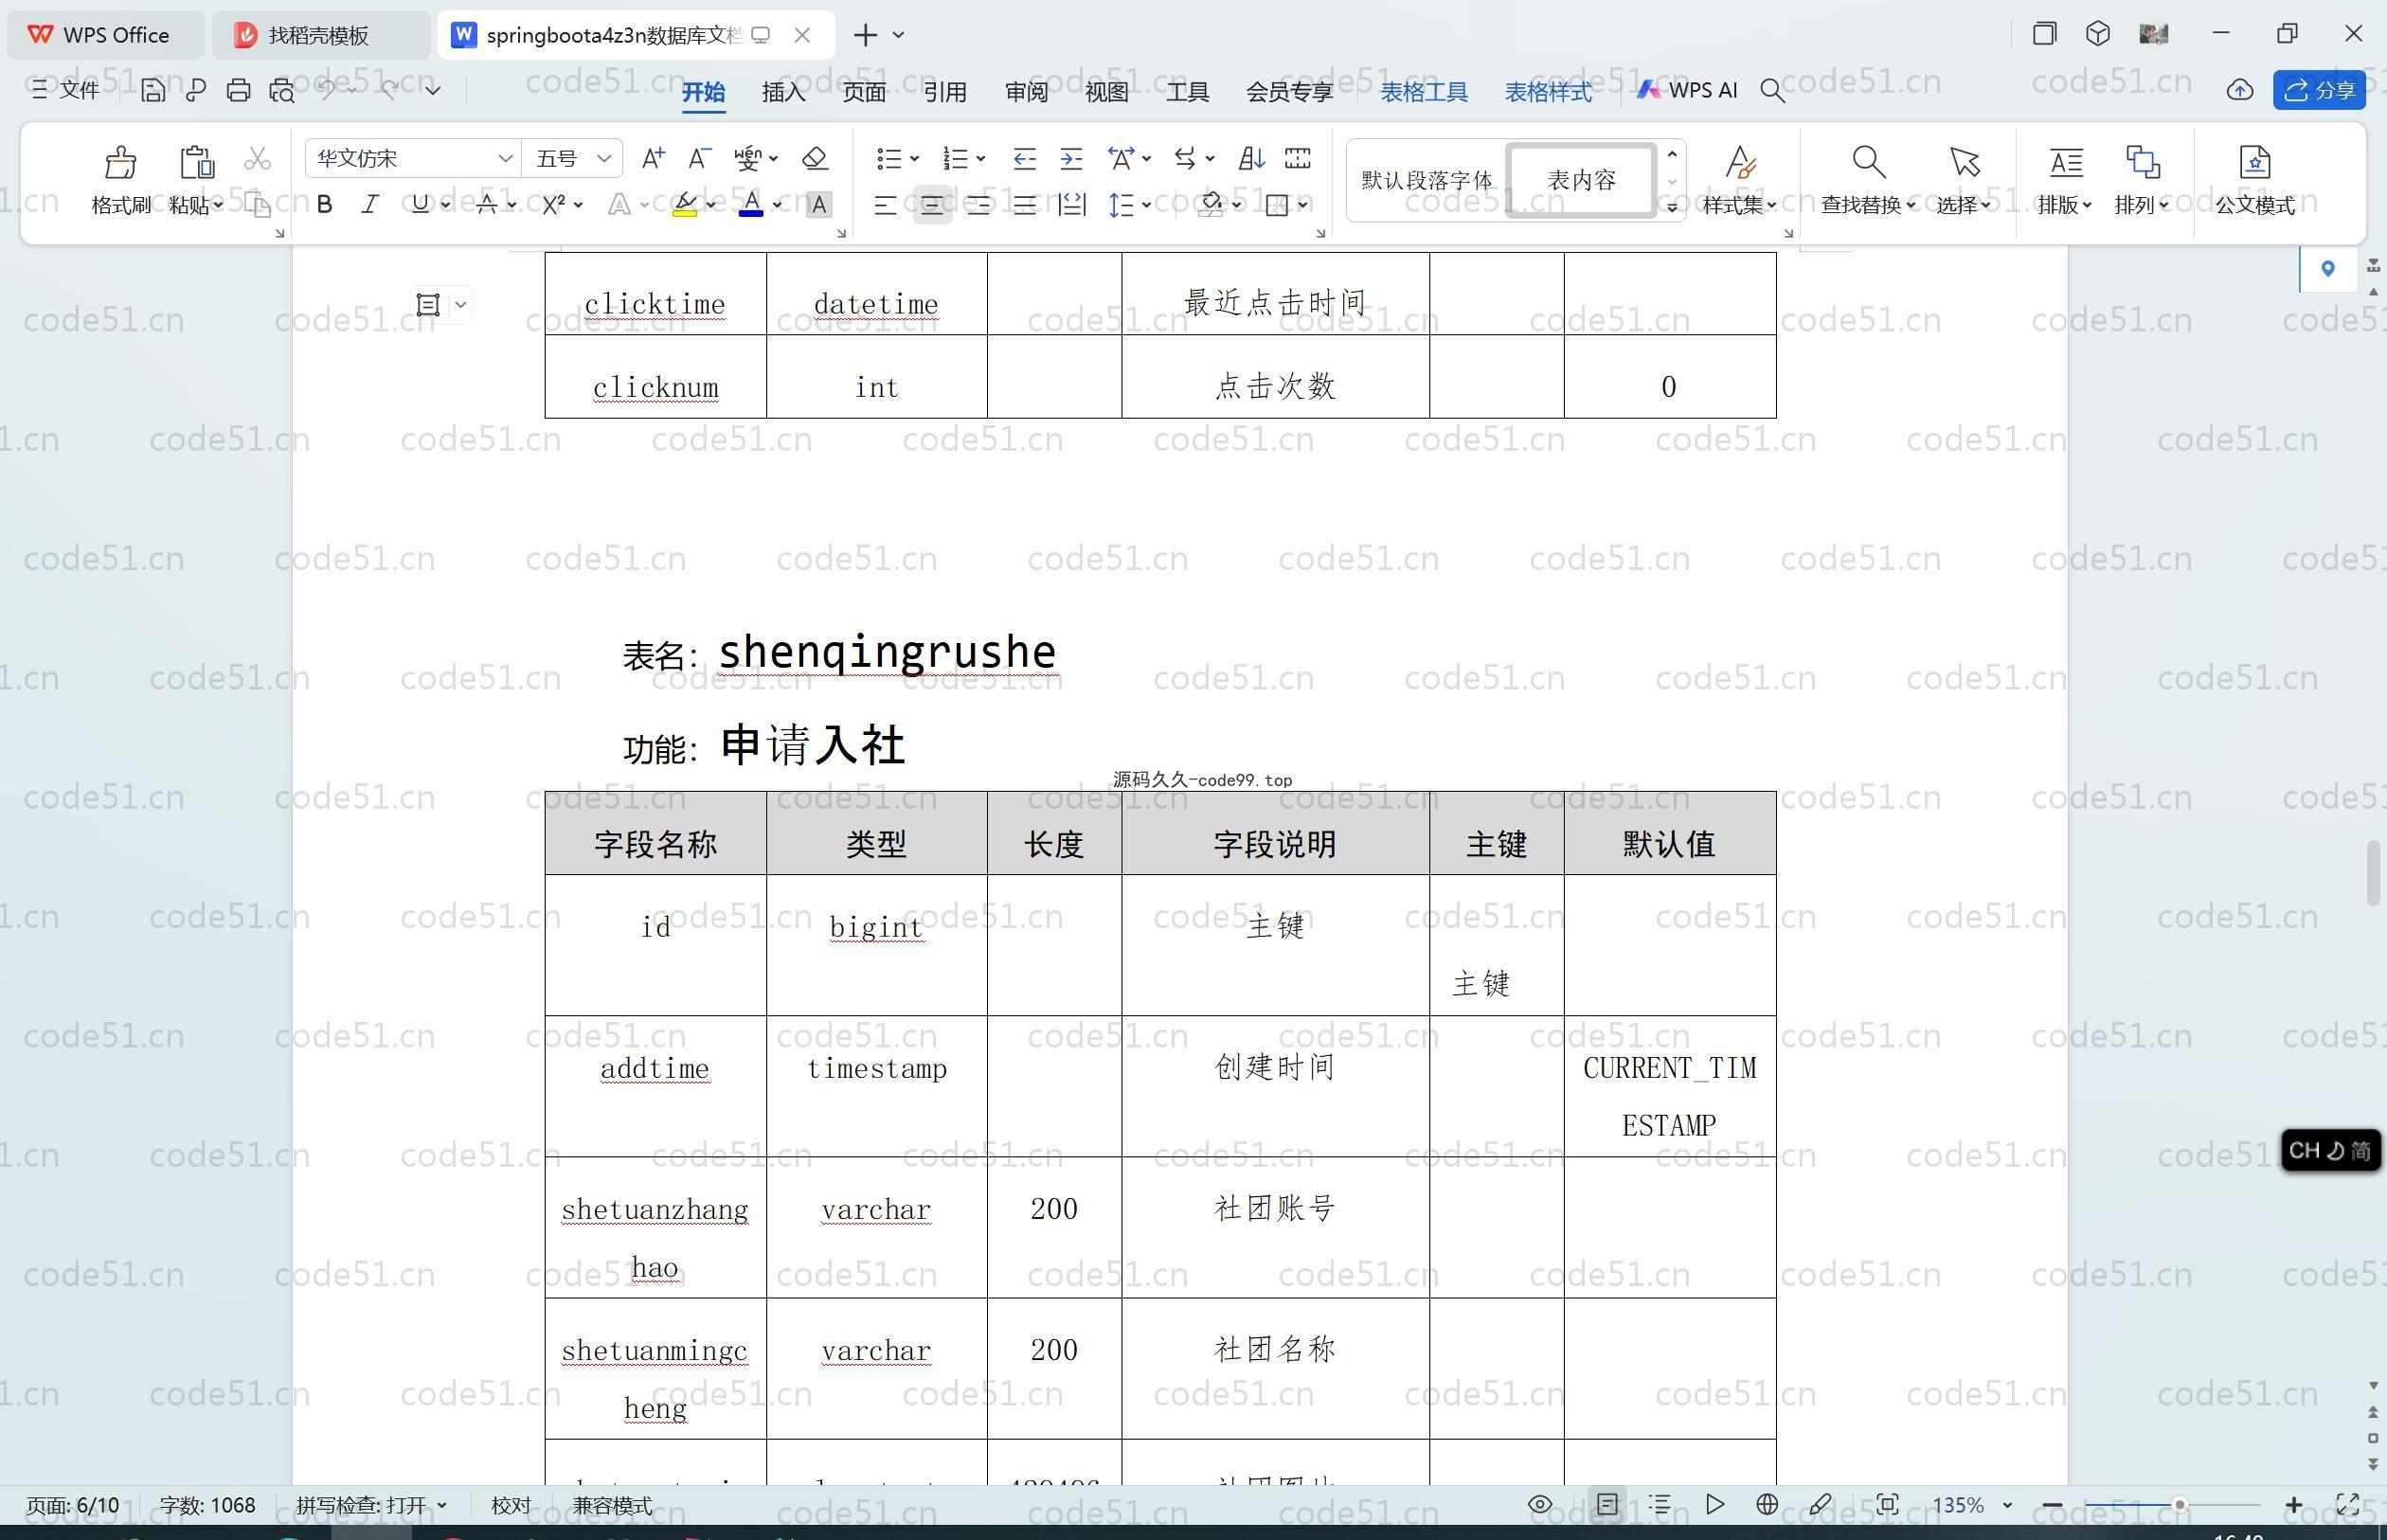
Task: Click the Proofread (校对) button in status bar
Action: 511,1505
